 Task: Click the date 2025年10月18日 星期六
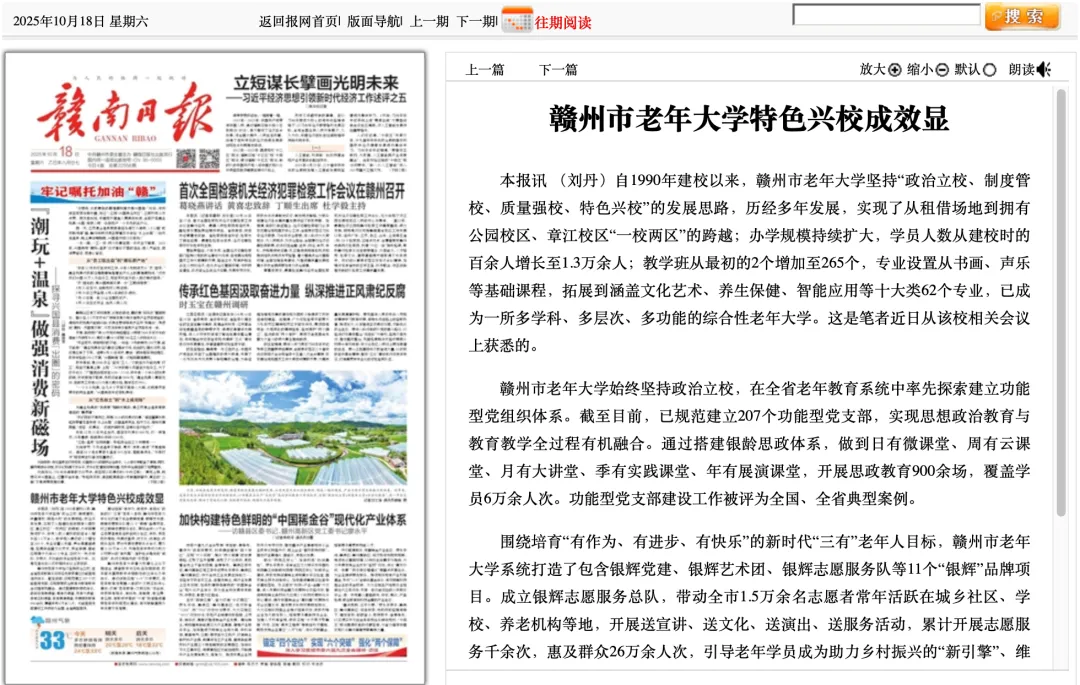click(81, 21)
